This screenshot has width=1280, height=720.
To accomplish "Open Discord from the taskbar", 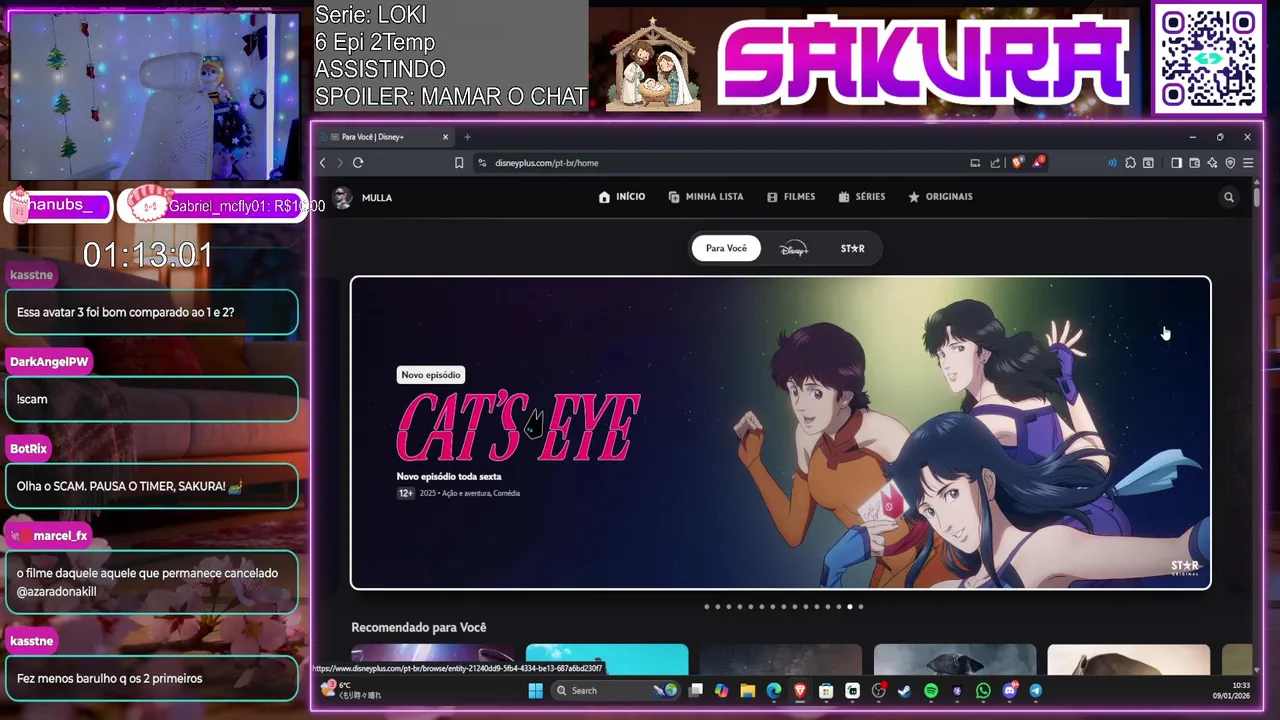I will click(x=1010, y=690).
